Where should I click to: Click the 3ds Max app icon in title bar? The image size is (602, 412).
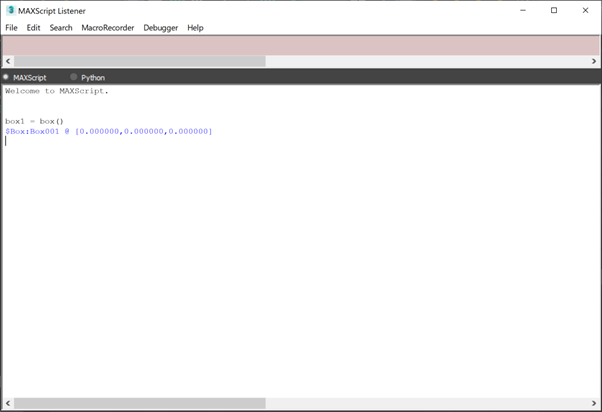pos(11,10)
